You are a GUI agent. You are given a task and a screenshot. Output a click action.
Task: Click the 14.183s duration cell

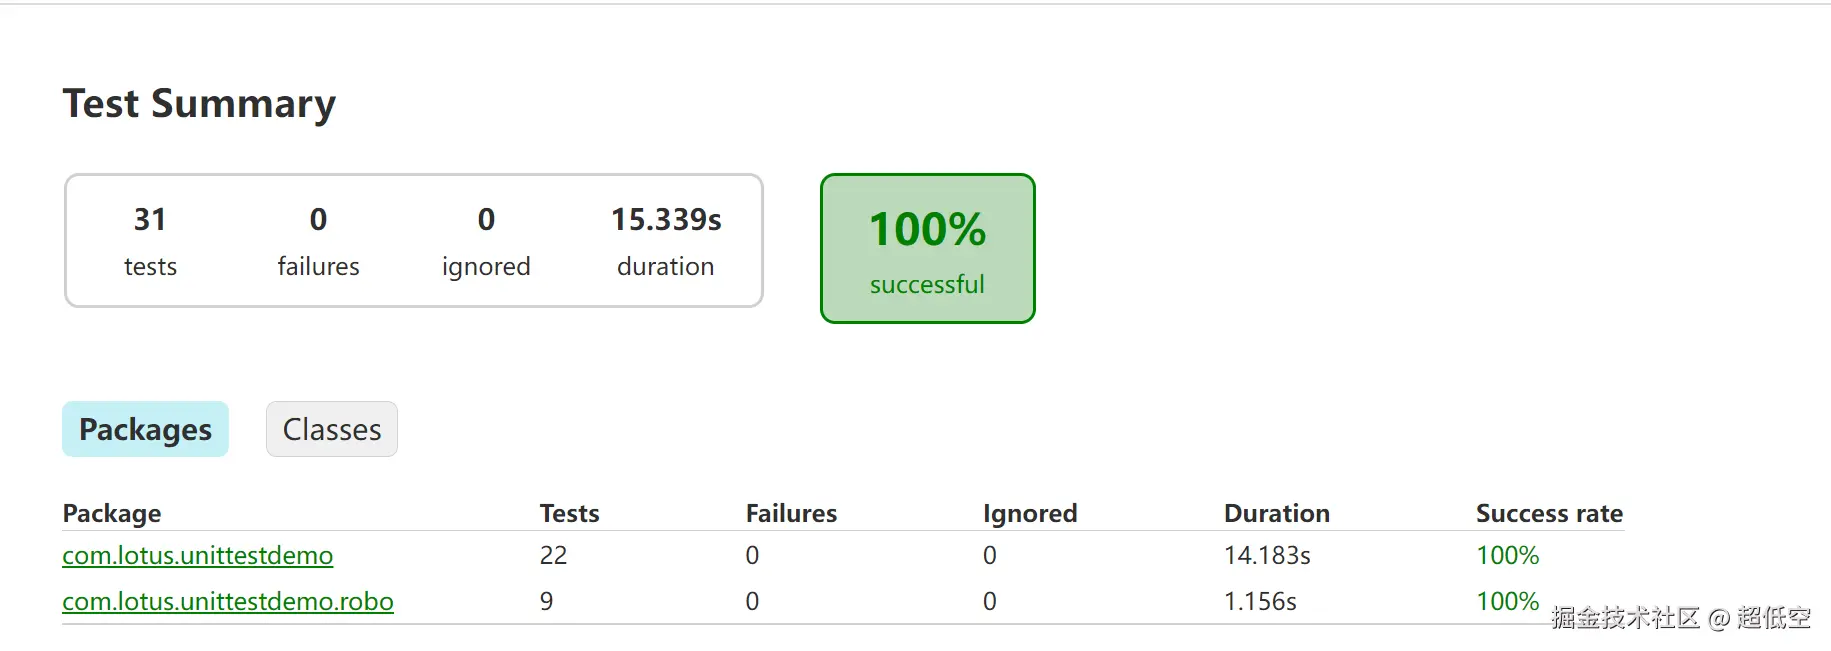click(1267, 555)
